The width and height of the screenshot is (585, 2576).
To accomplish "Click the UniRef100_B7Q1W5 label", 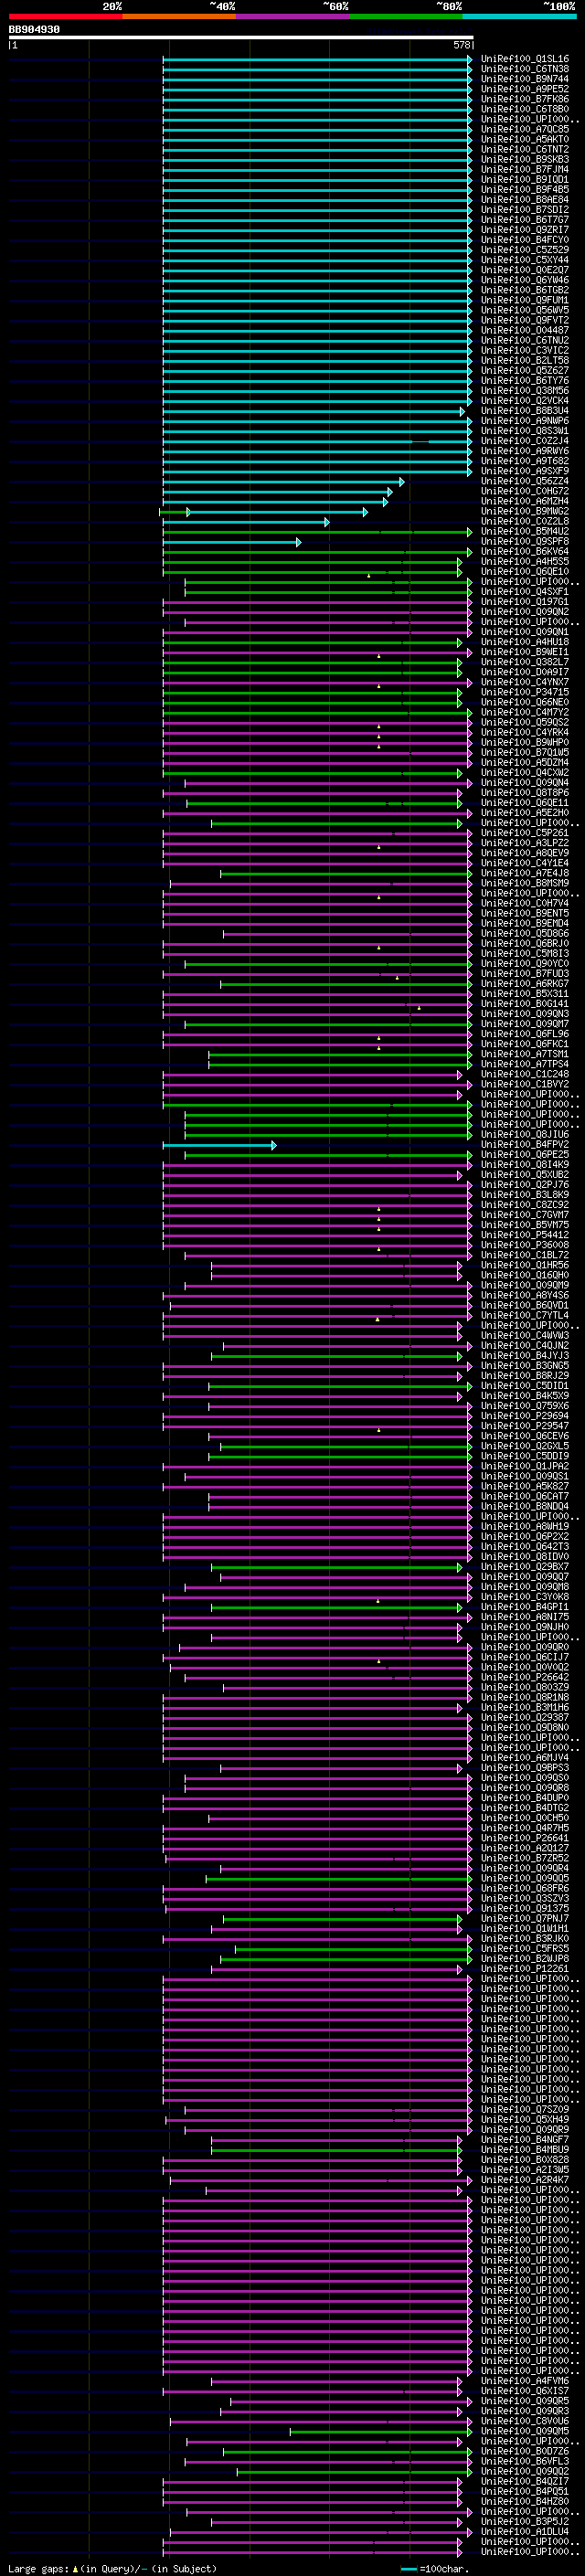I will (525, 753).
